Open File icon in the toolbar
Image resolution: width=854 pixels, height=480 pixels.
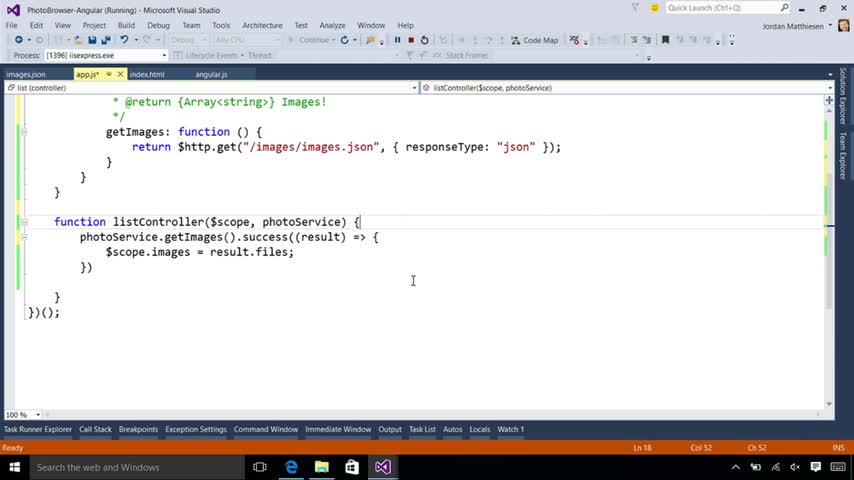coord(78,40)
